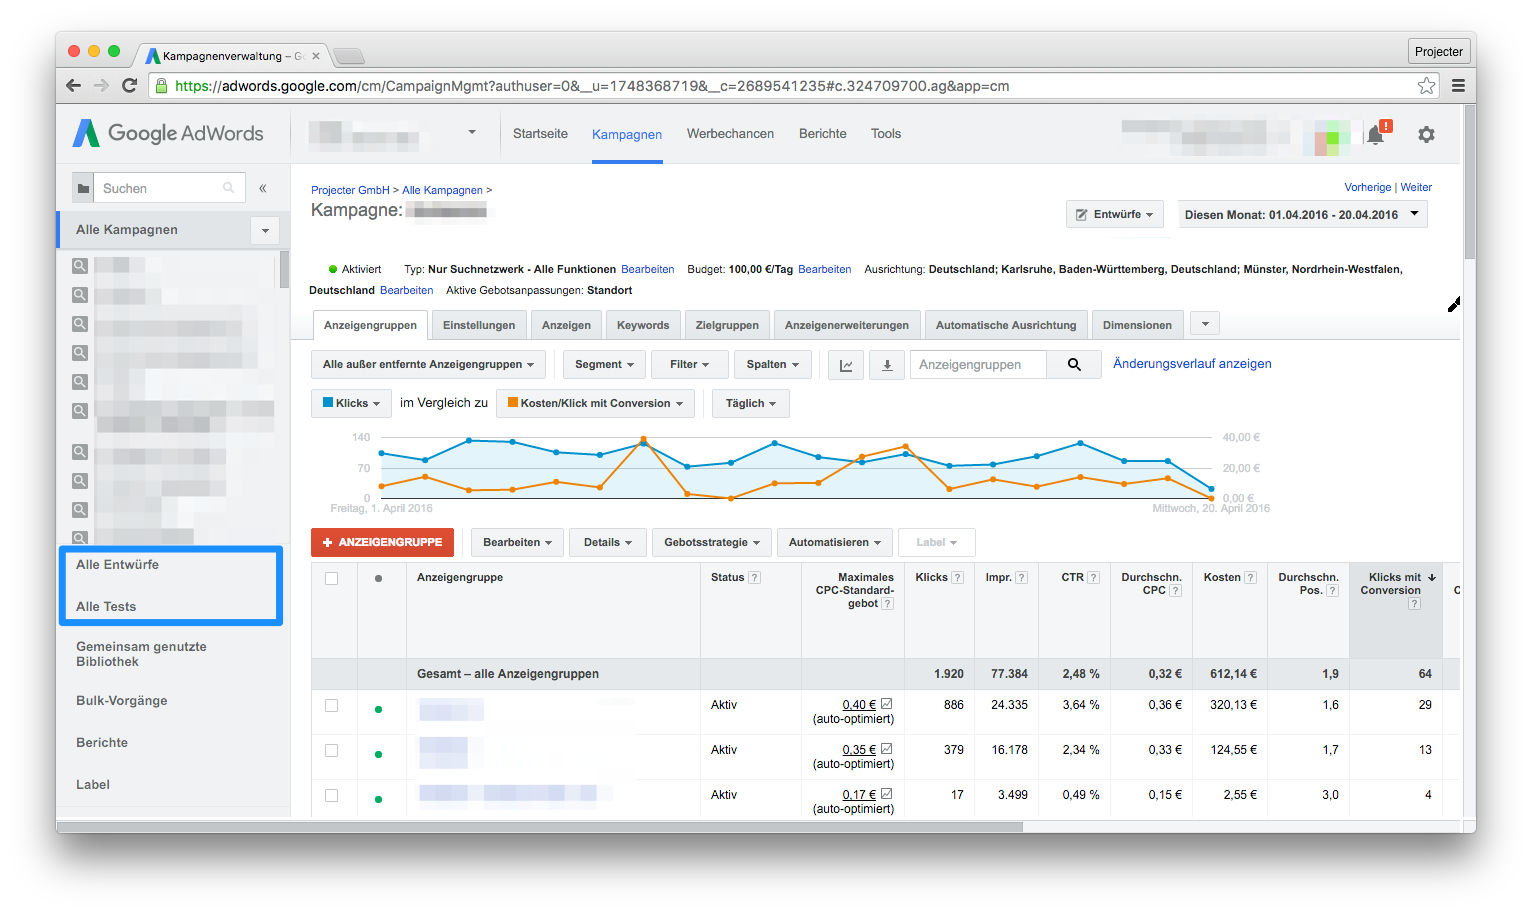Click the magnifier icon inside the Suchen field
The image size is (1532, 913).
tap(229, 188)
